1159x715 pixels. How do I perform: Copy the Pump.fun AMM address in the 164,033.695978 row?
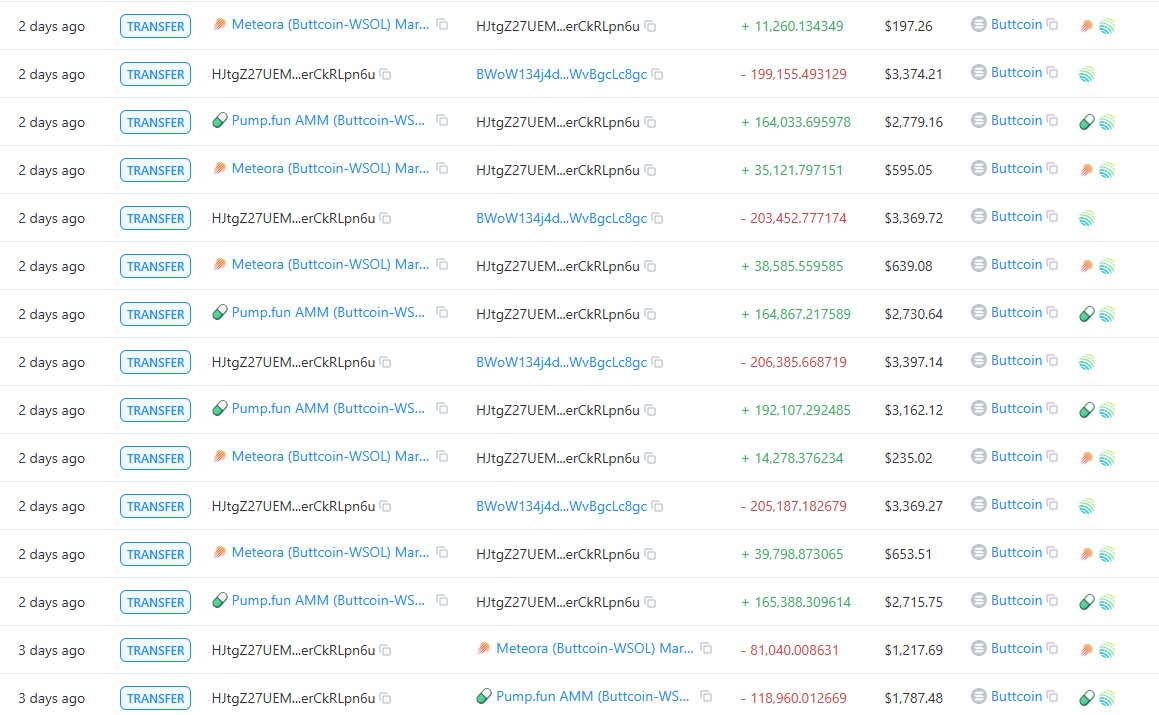click(x=442, y=121)
